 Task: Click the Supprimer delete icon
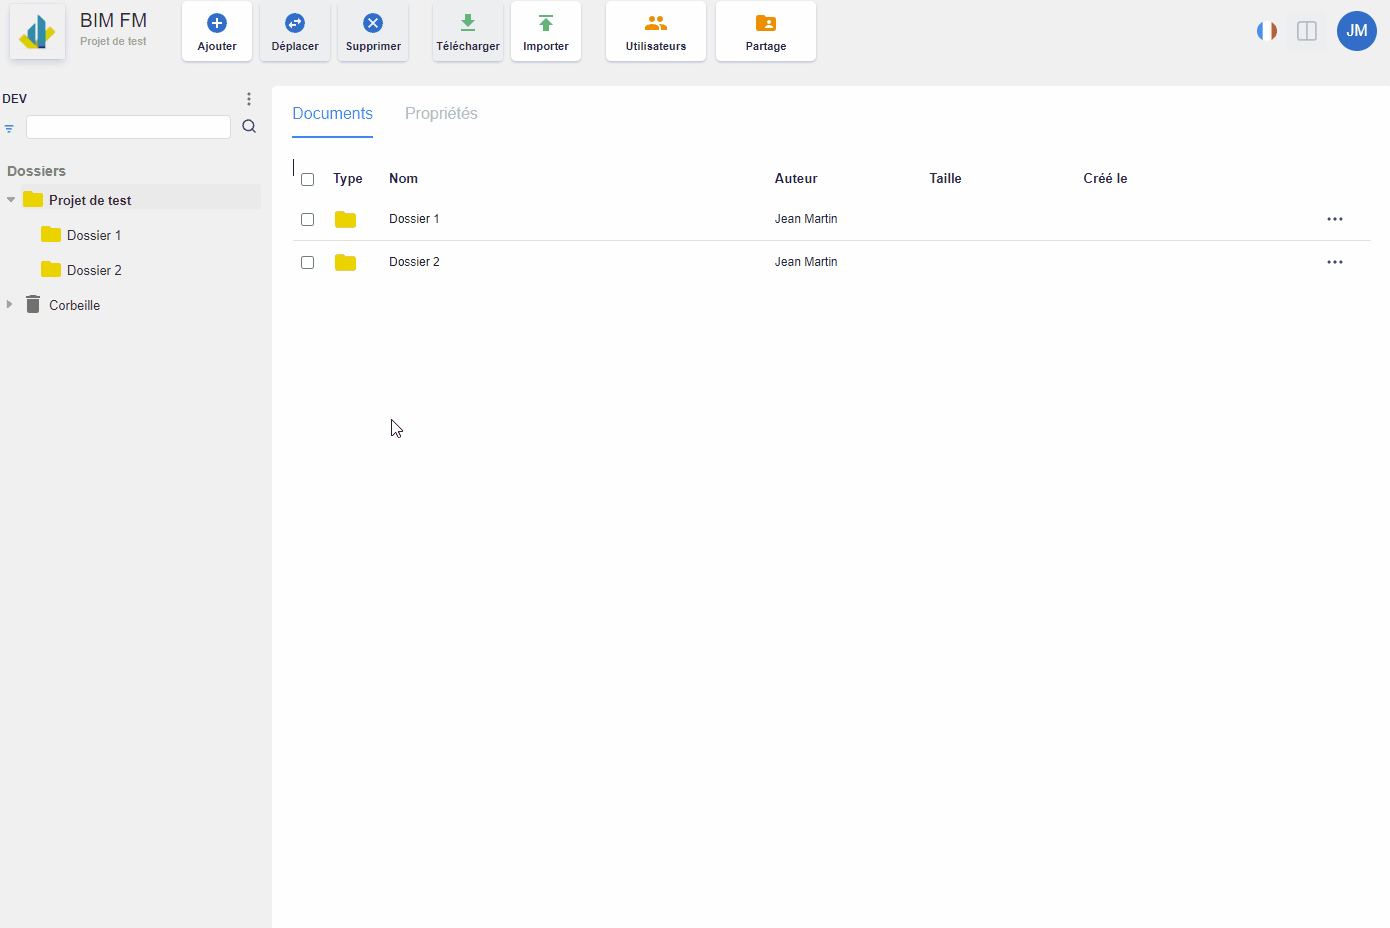point(373,23)
